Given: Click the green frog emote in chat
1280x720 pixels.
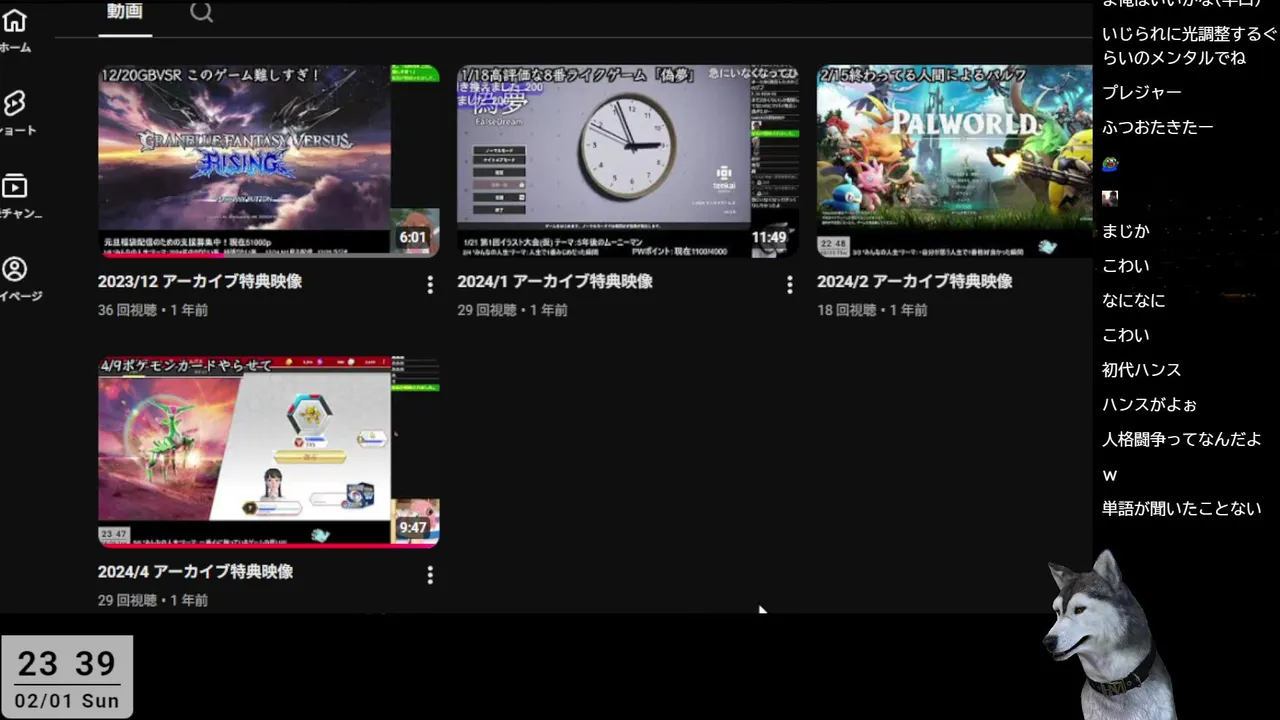Looking at the screenshot, I should 1110,163.
